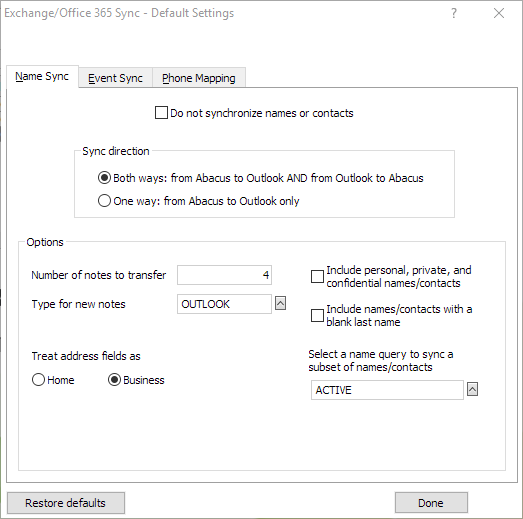Image resolution: width=523 pixels, height=519 pixels.
Task: Click the ACTIVE name query field
Action: [387, 390]
